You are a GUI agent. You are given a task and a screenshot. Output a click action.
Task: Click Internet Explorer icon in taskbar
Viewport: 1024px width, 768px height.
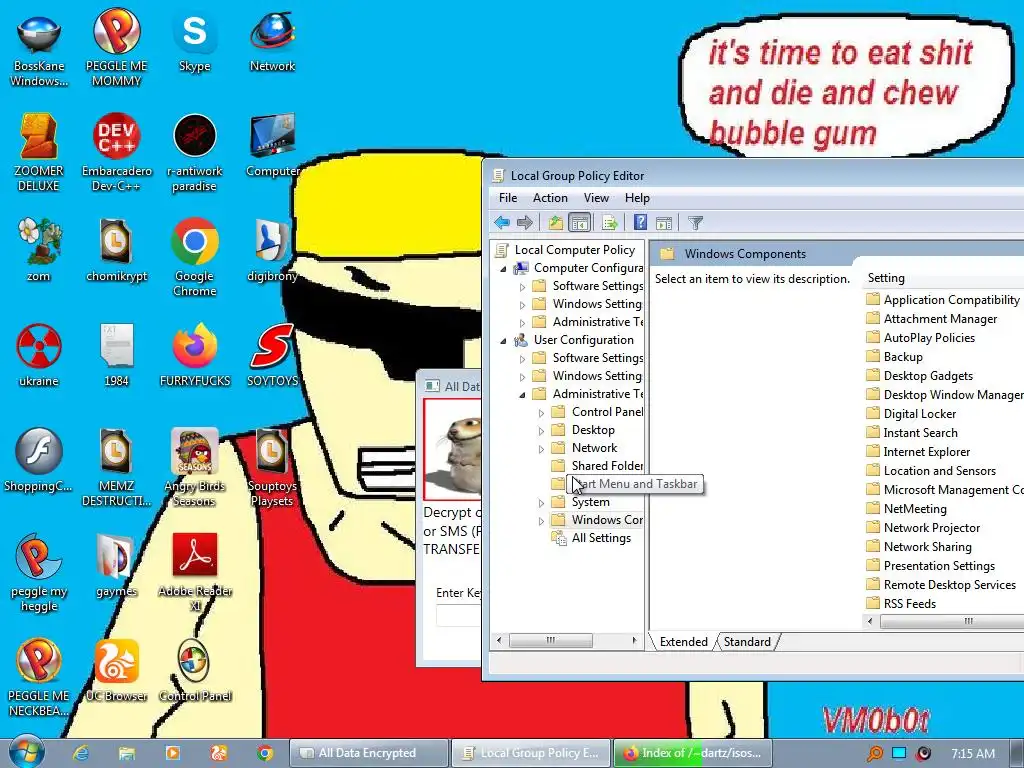80,753
